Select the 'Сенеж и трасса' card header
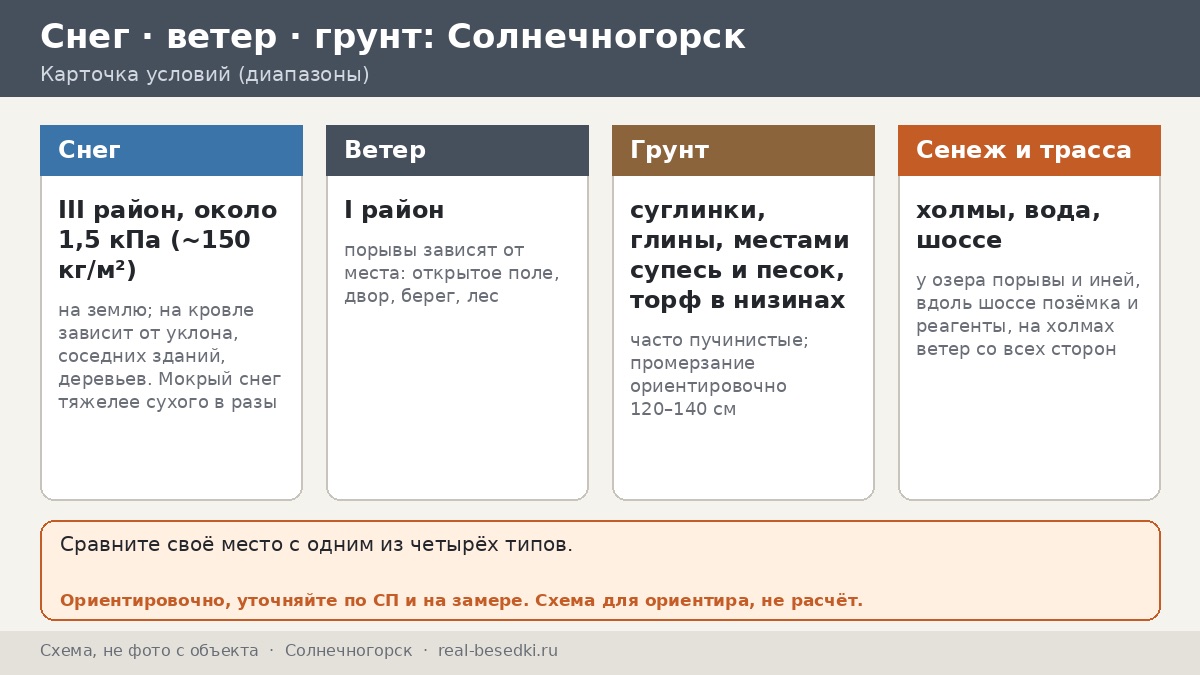 click(1029, 150)
